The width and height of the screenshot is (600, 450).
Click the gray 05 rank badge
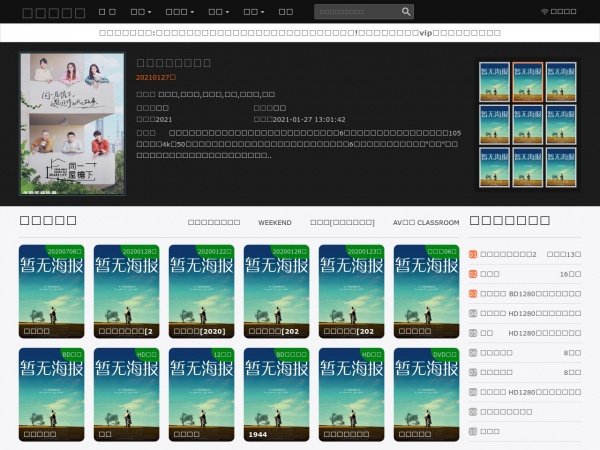pyautogui.click(x=473, y=333)
